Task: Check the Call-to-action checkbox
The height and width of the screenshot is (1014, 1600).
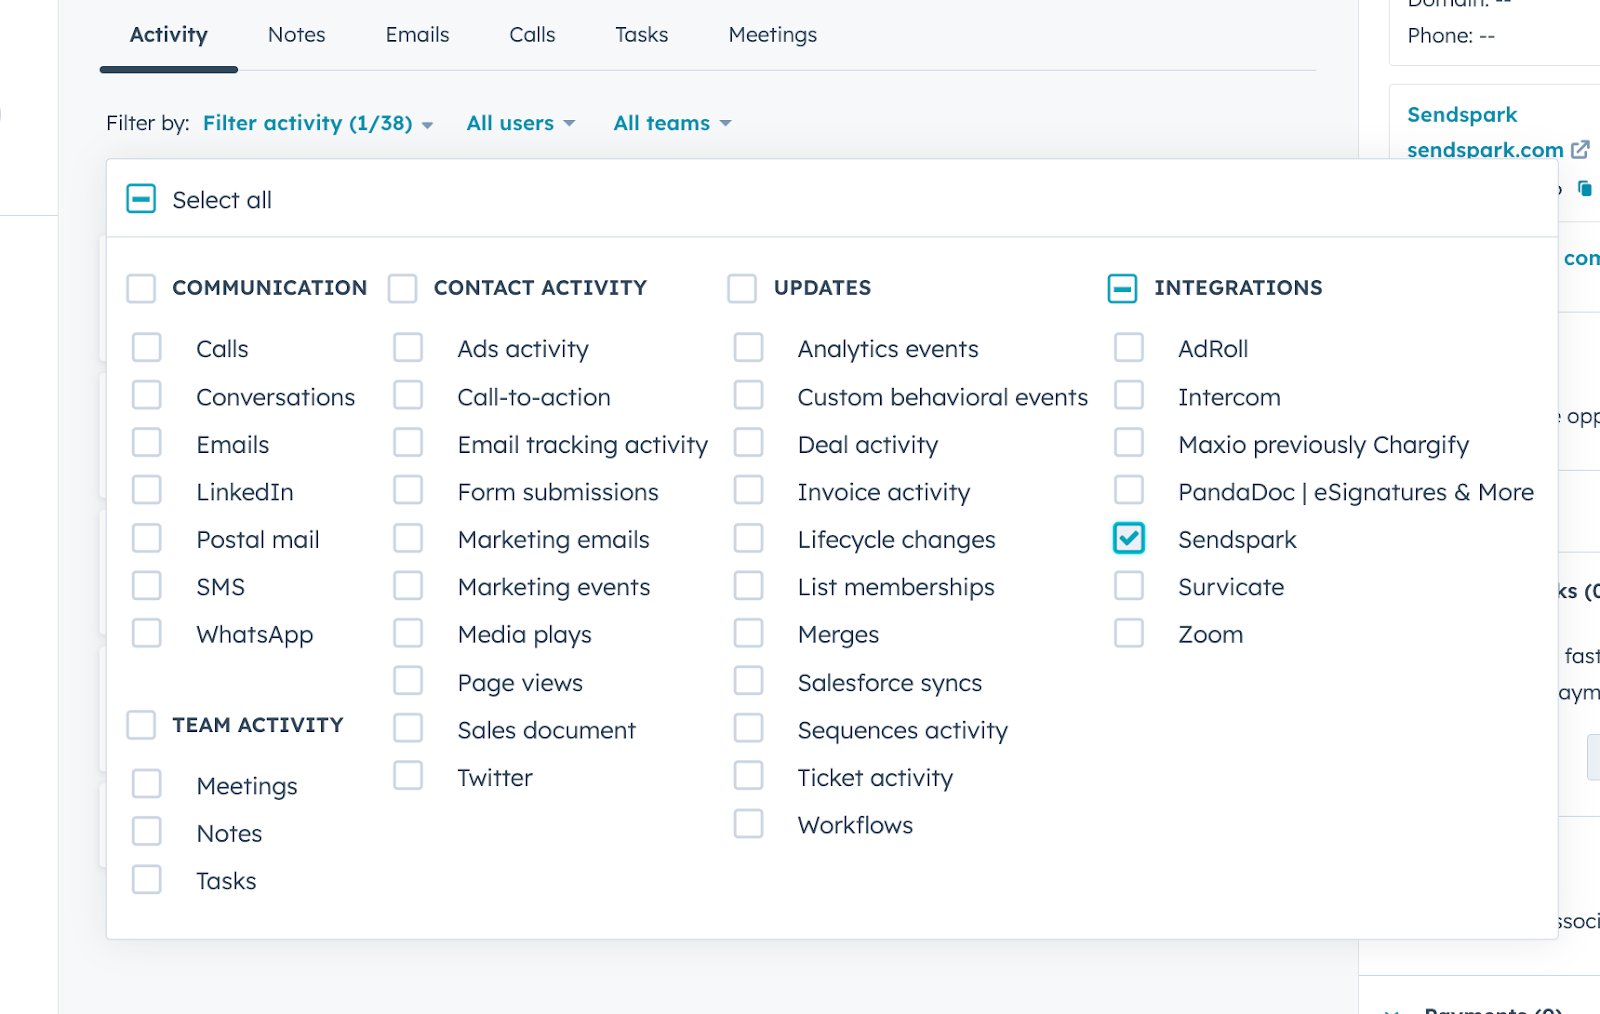Action: 408,395
